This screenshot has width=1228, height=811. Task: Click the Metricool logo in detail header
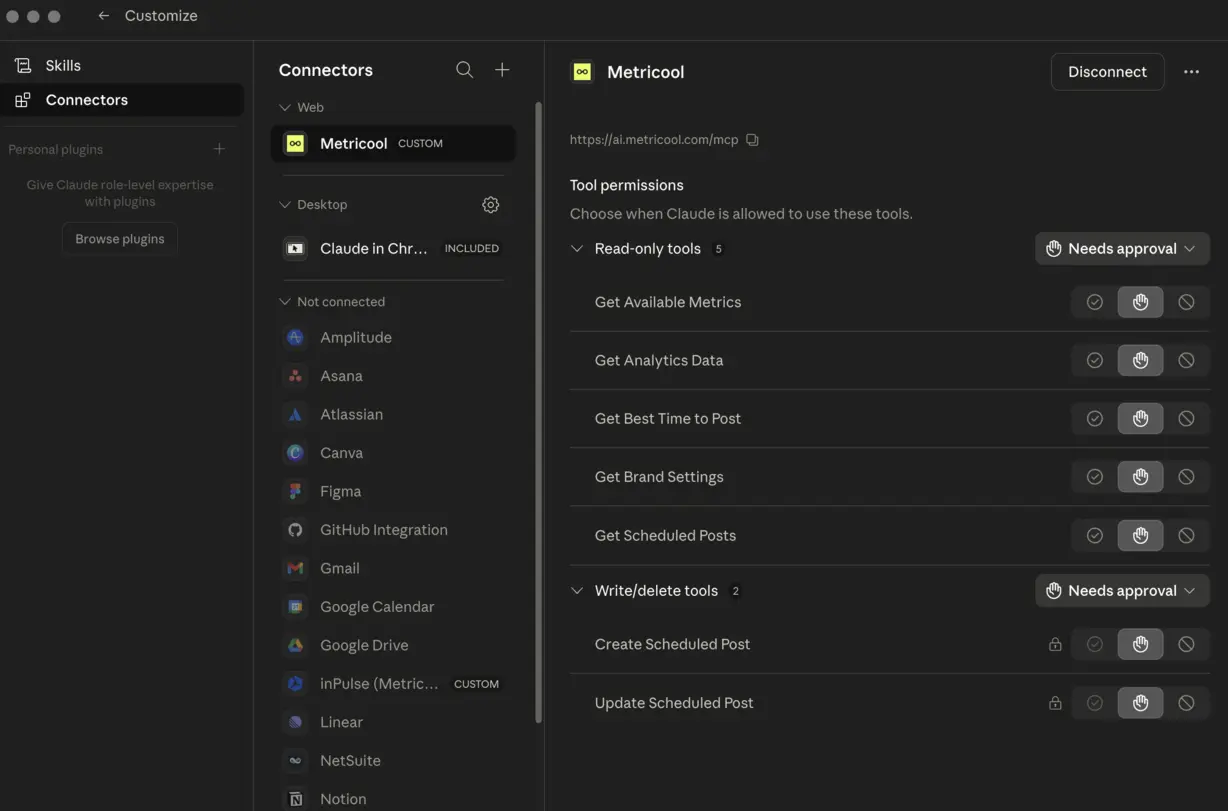(x=582, y=72)
